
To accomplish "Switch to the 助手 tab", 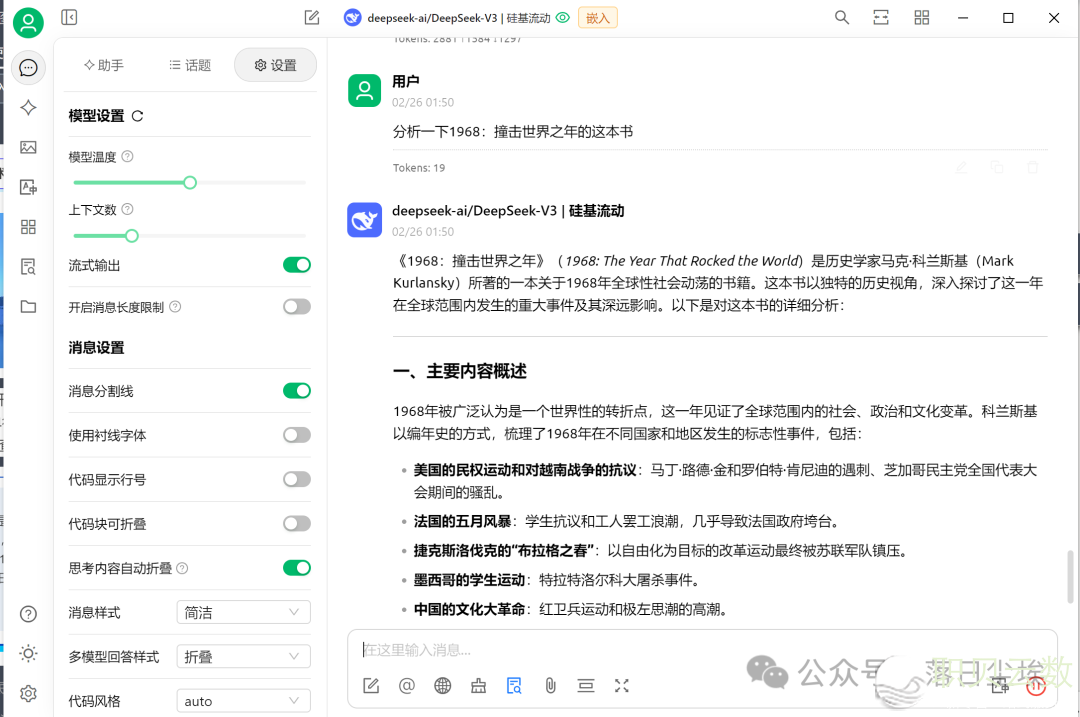I will [104, 65].
